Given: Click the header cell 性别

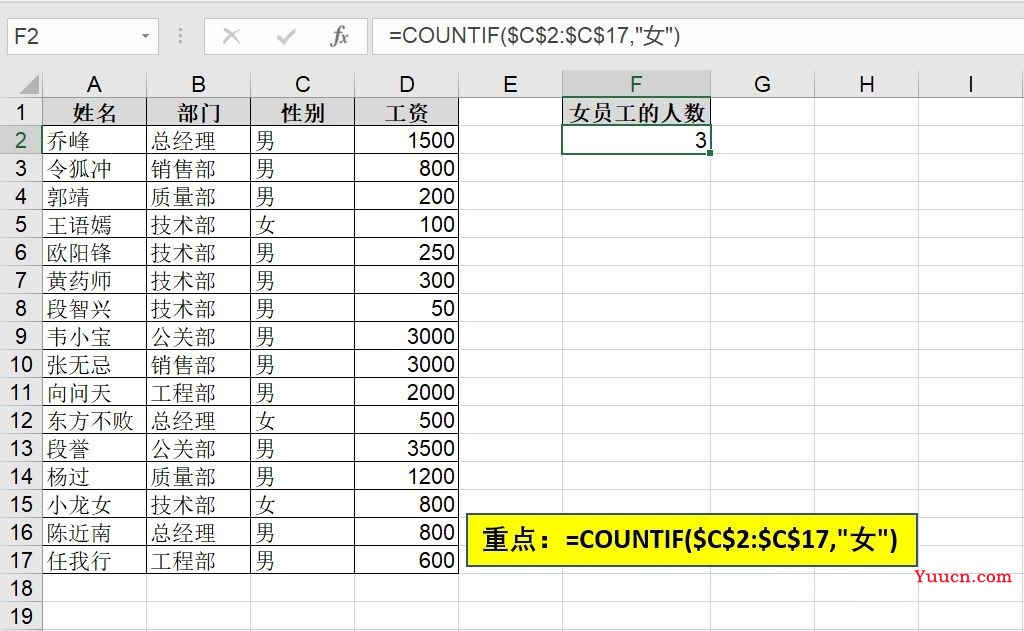Looking at the screenshot, I should click(302, 112).
